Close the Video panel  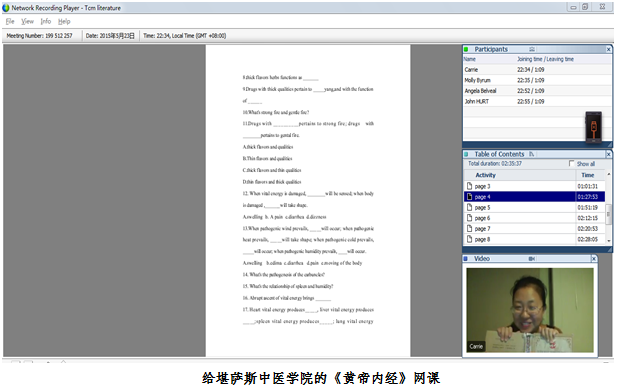(593, 259)
